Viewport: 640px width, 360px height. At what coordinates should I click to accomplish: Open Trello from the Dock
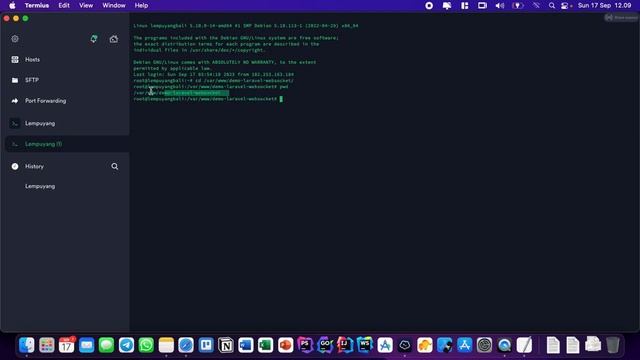206,345
